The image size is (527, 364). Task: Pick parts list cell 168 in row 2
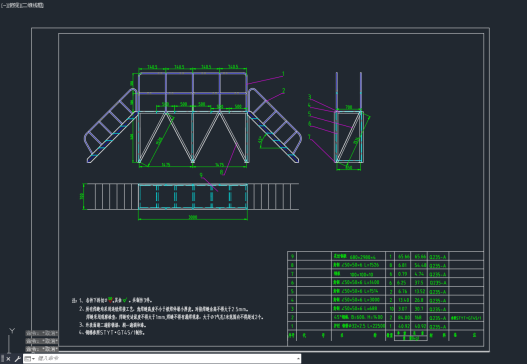[418, 318]
